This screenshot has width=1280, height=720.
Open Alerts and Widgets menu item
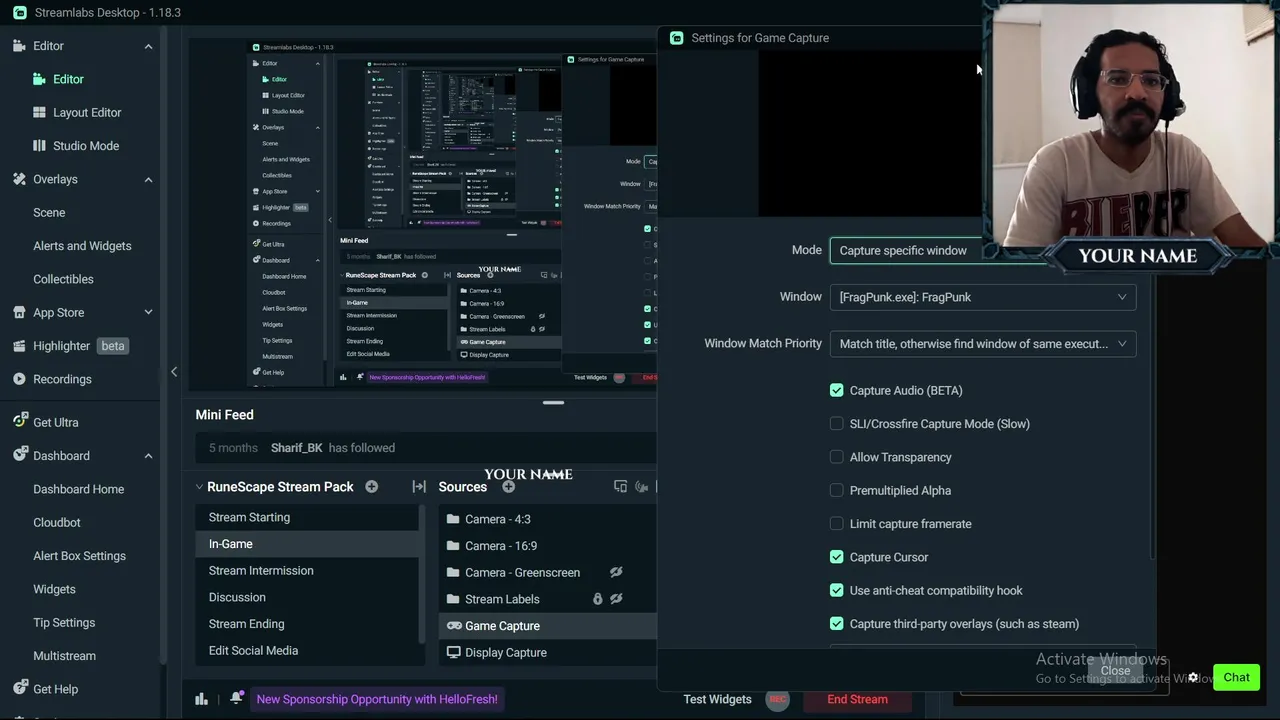click(82, 246)
